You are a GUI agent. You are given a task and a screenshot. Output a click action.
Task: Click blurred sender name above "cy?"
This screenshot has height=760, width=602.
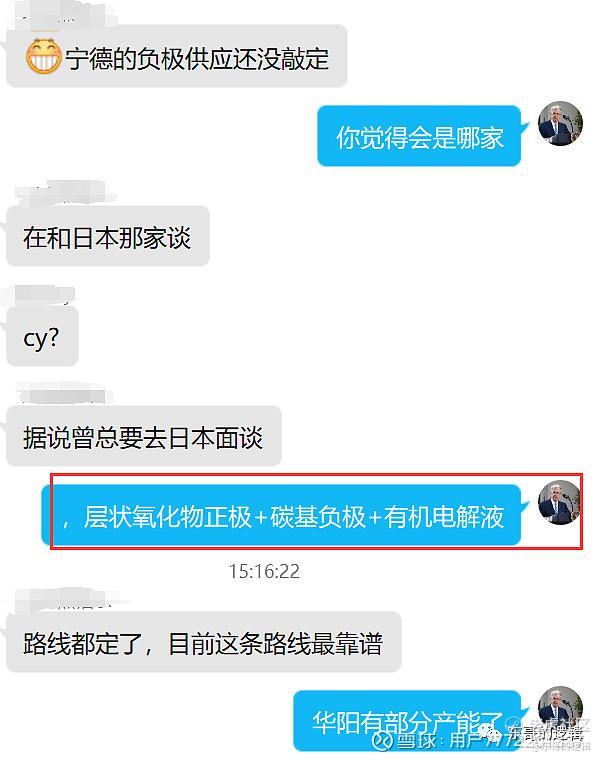(45, 295)
